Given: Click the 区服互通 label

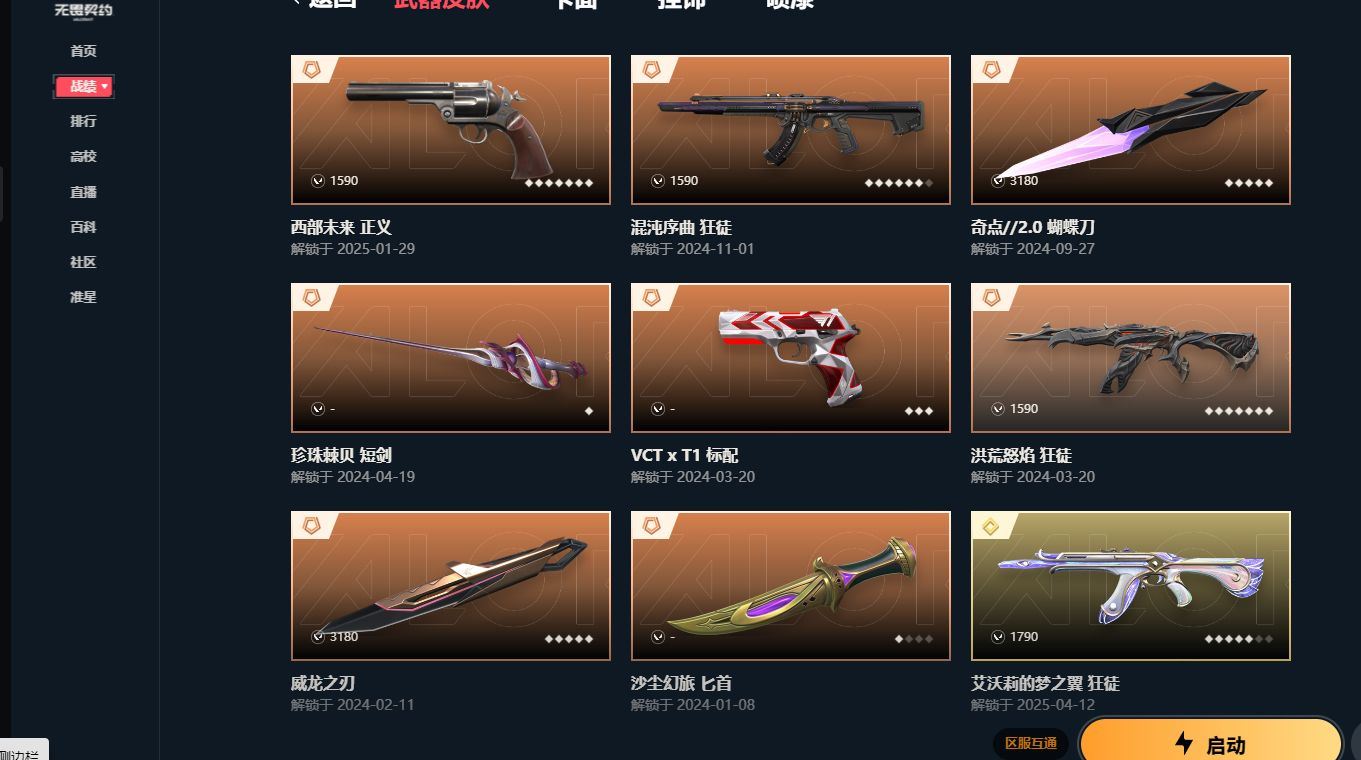Looking at the screenshot, I should point(1031,743).
